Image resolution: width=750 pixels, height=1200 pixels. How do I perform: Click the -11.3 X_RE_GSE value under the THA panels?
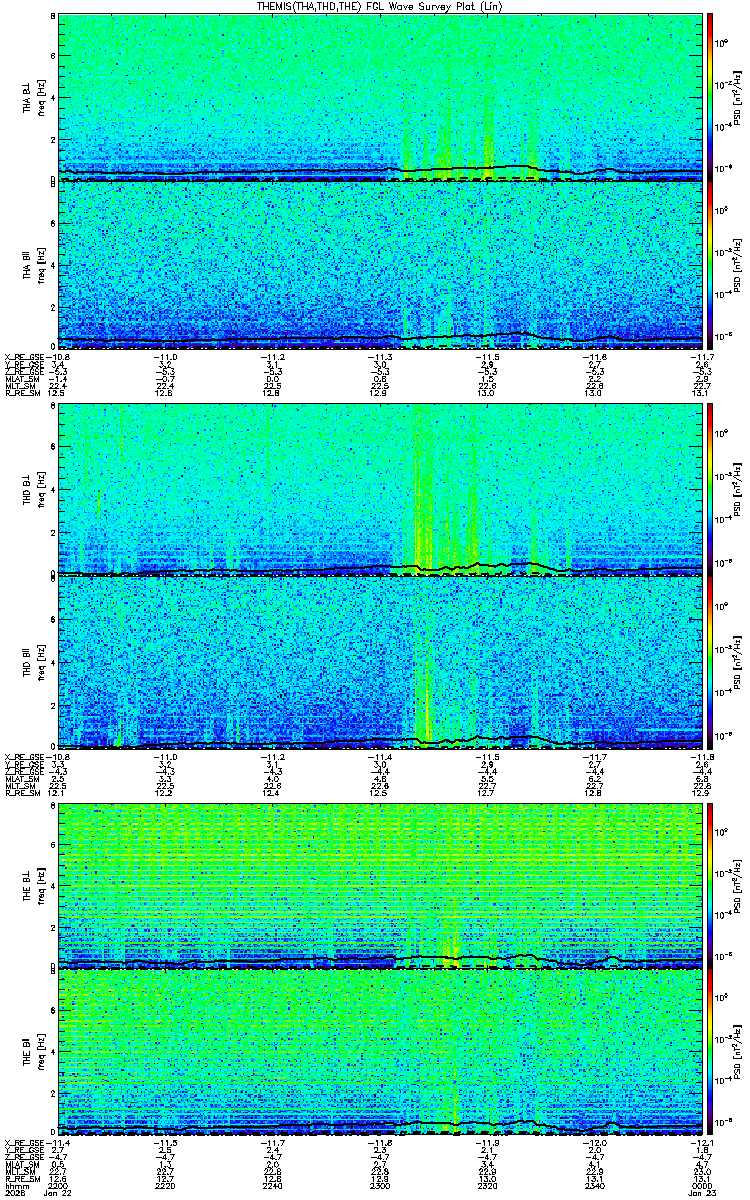pyautogui.click(x=380, y=357)
